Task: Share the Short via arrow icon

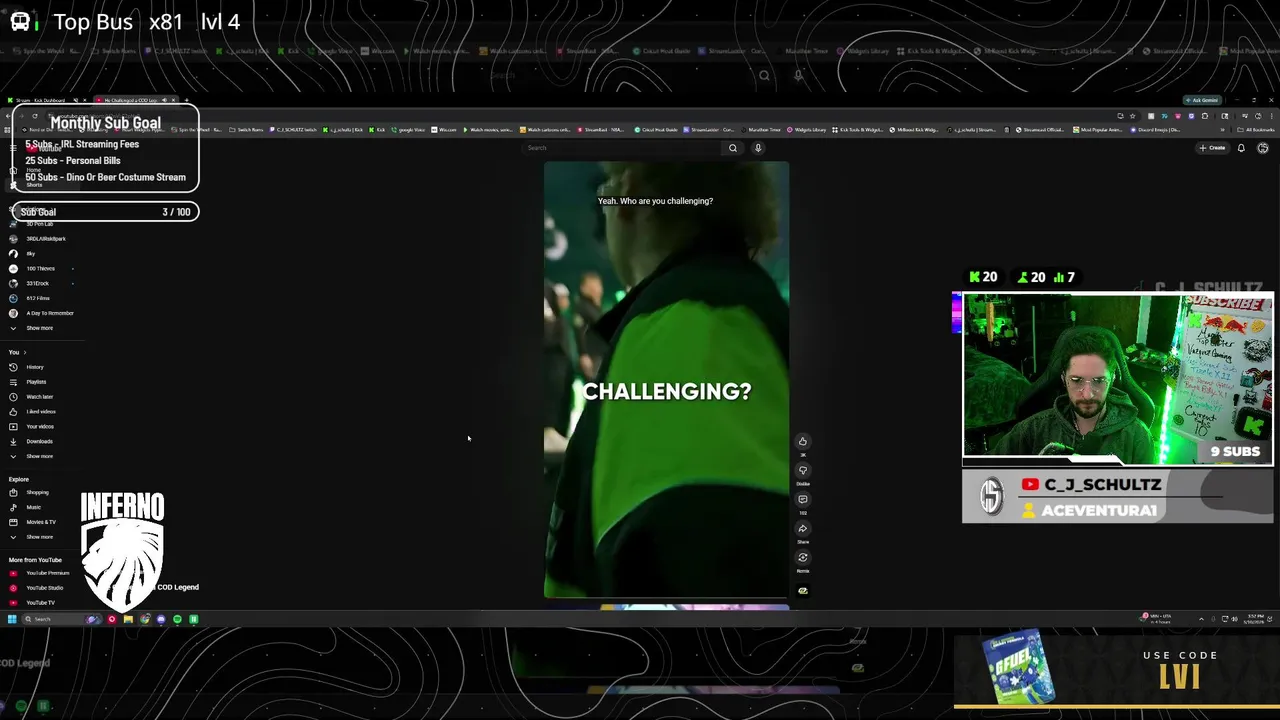Action: point(802,528)
